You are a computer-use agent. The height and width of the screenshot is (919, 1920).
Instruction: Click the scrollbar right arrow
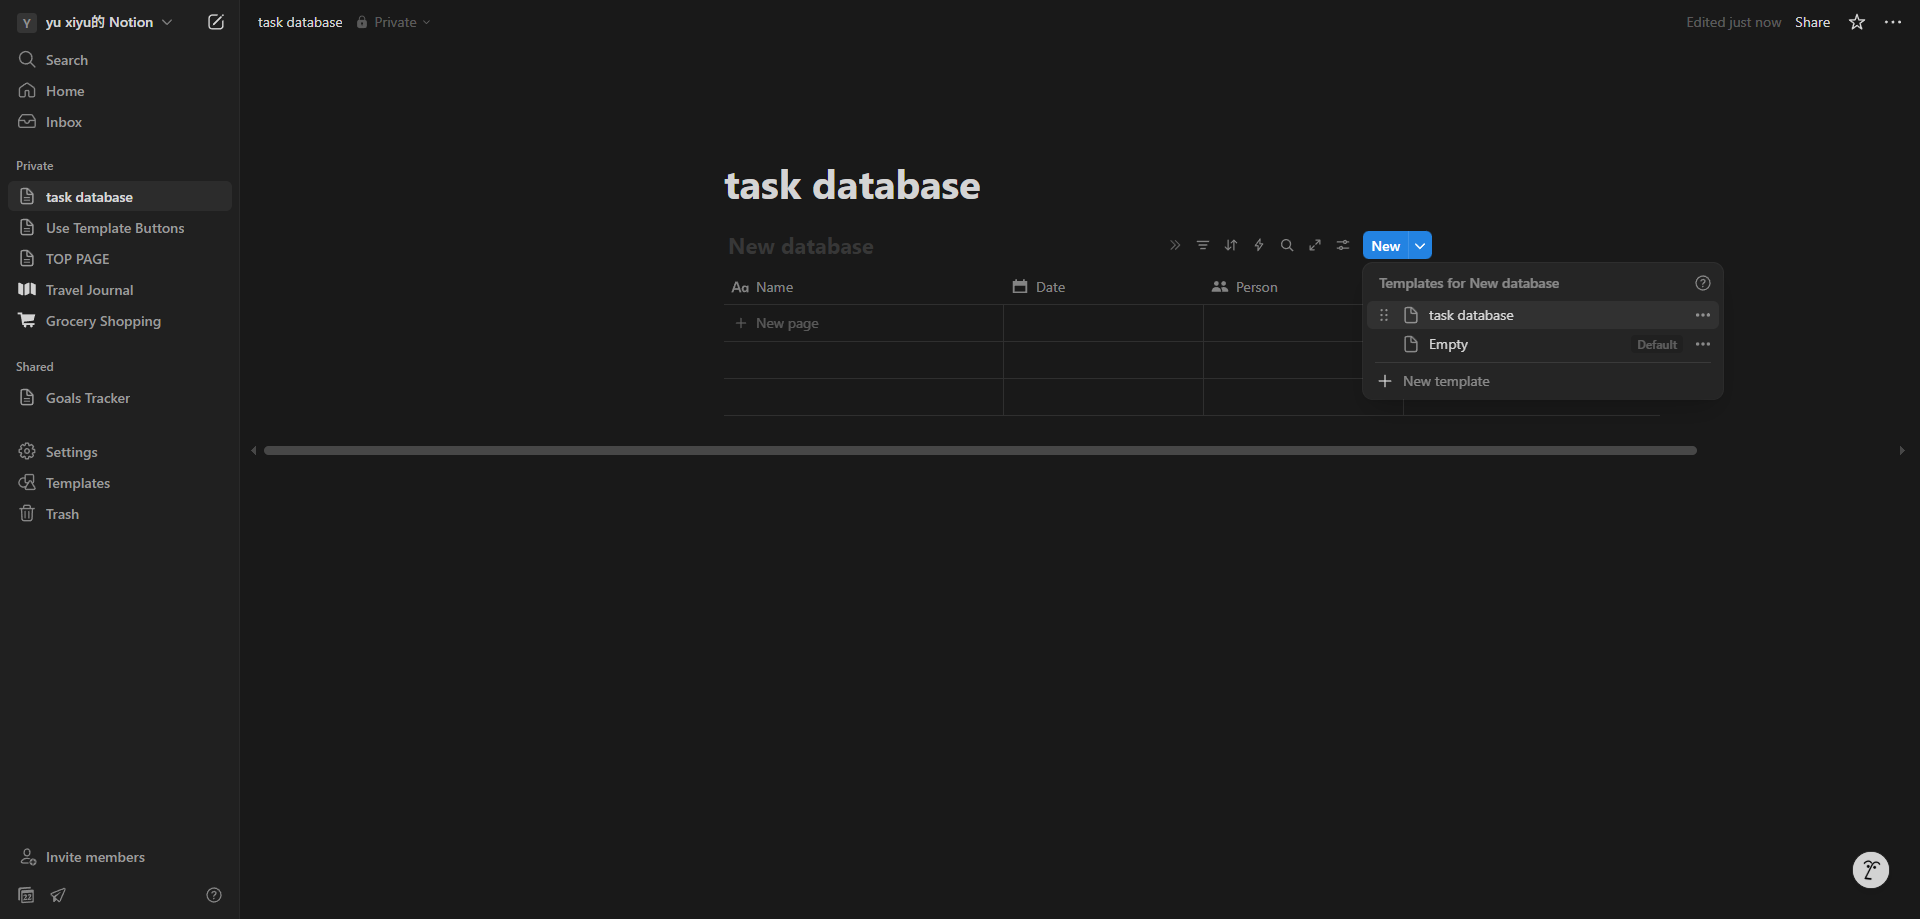[x=1902, y=451]
